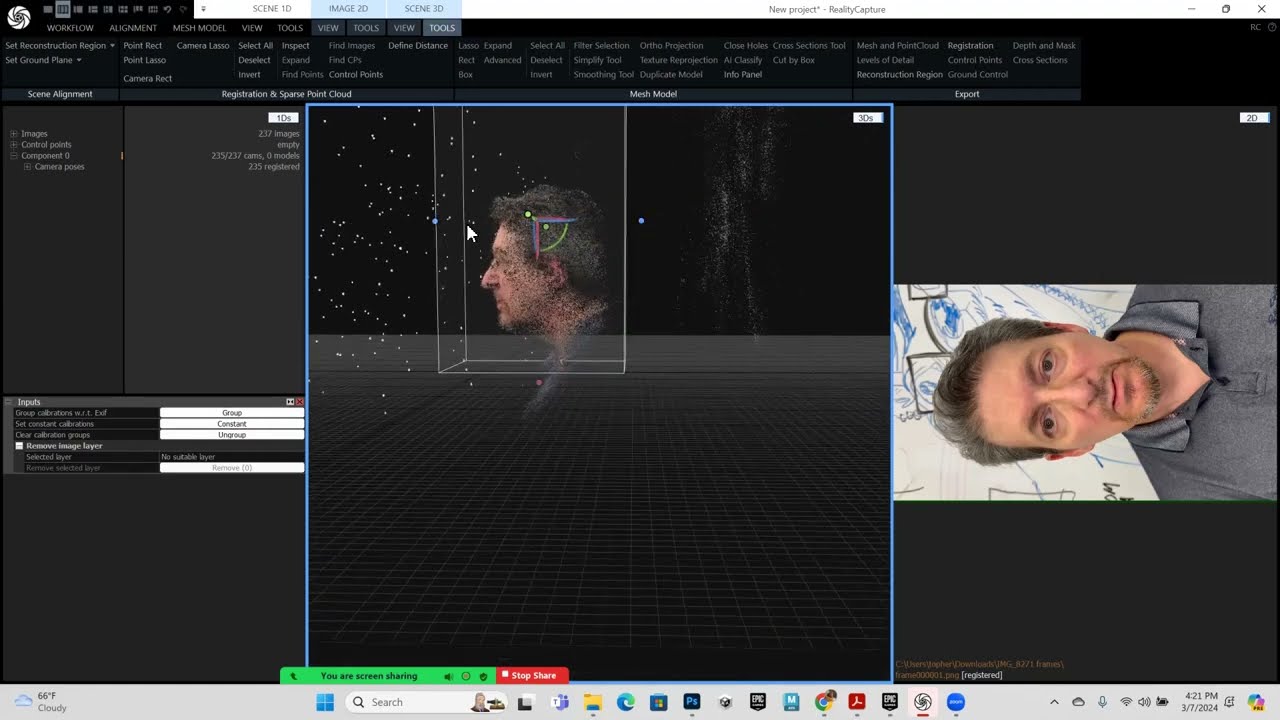1280x720 pixels.
Task: Open Photoshop from taskbar
Action: pos(691,702)
